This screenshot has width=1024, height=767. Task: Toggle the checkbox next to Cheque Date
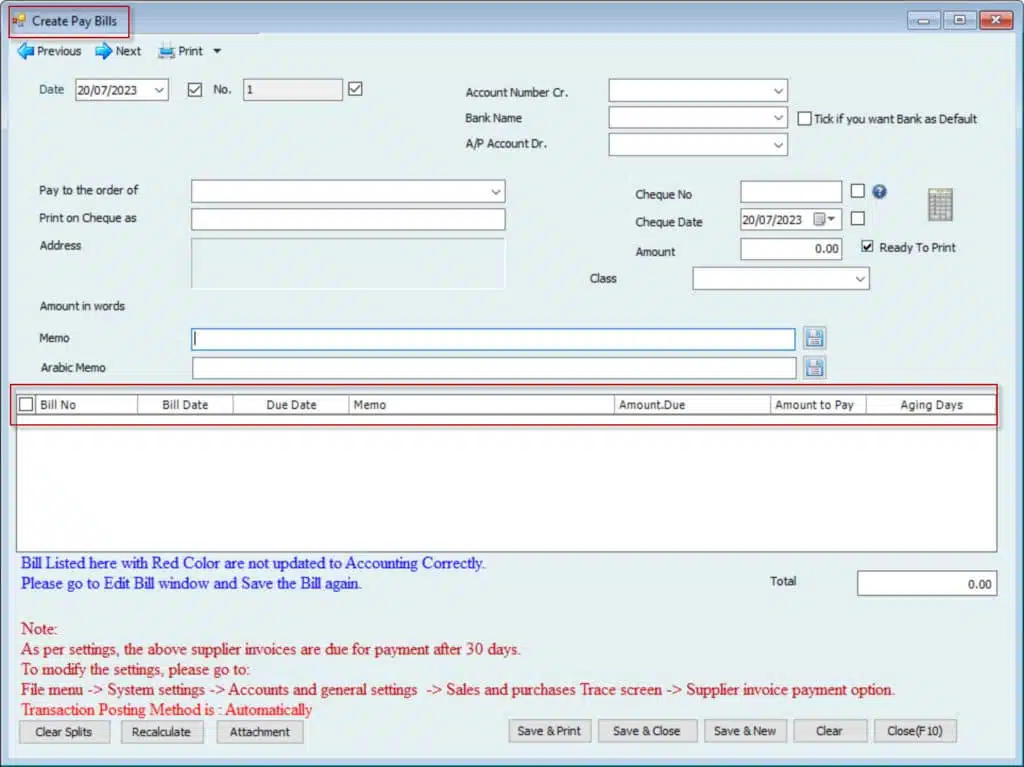tap(857, 218)
